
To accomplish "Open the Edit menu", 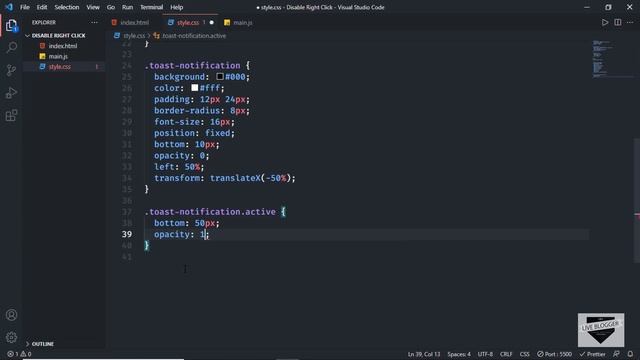I will (x=42, y=7).
